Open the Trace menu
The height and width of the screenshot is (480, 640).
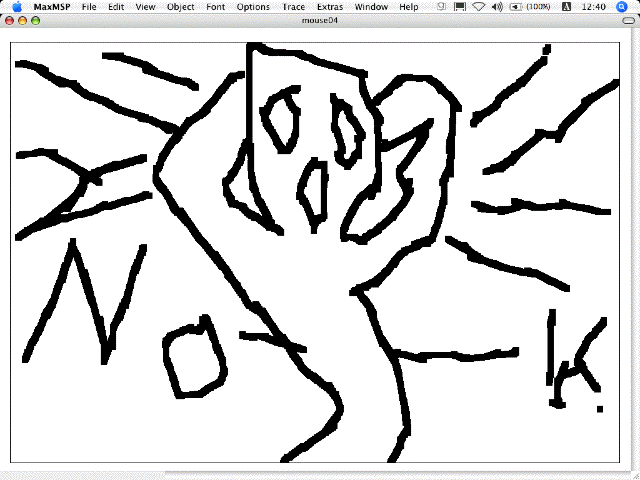tap(293, 7)
